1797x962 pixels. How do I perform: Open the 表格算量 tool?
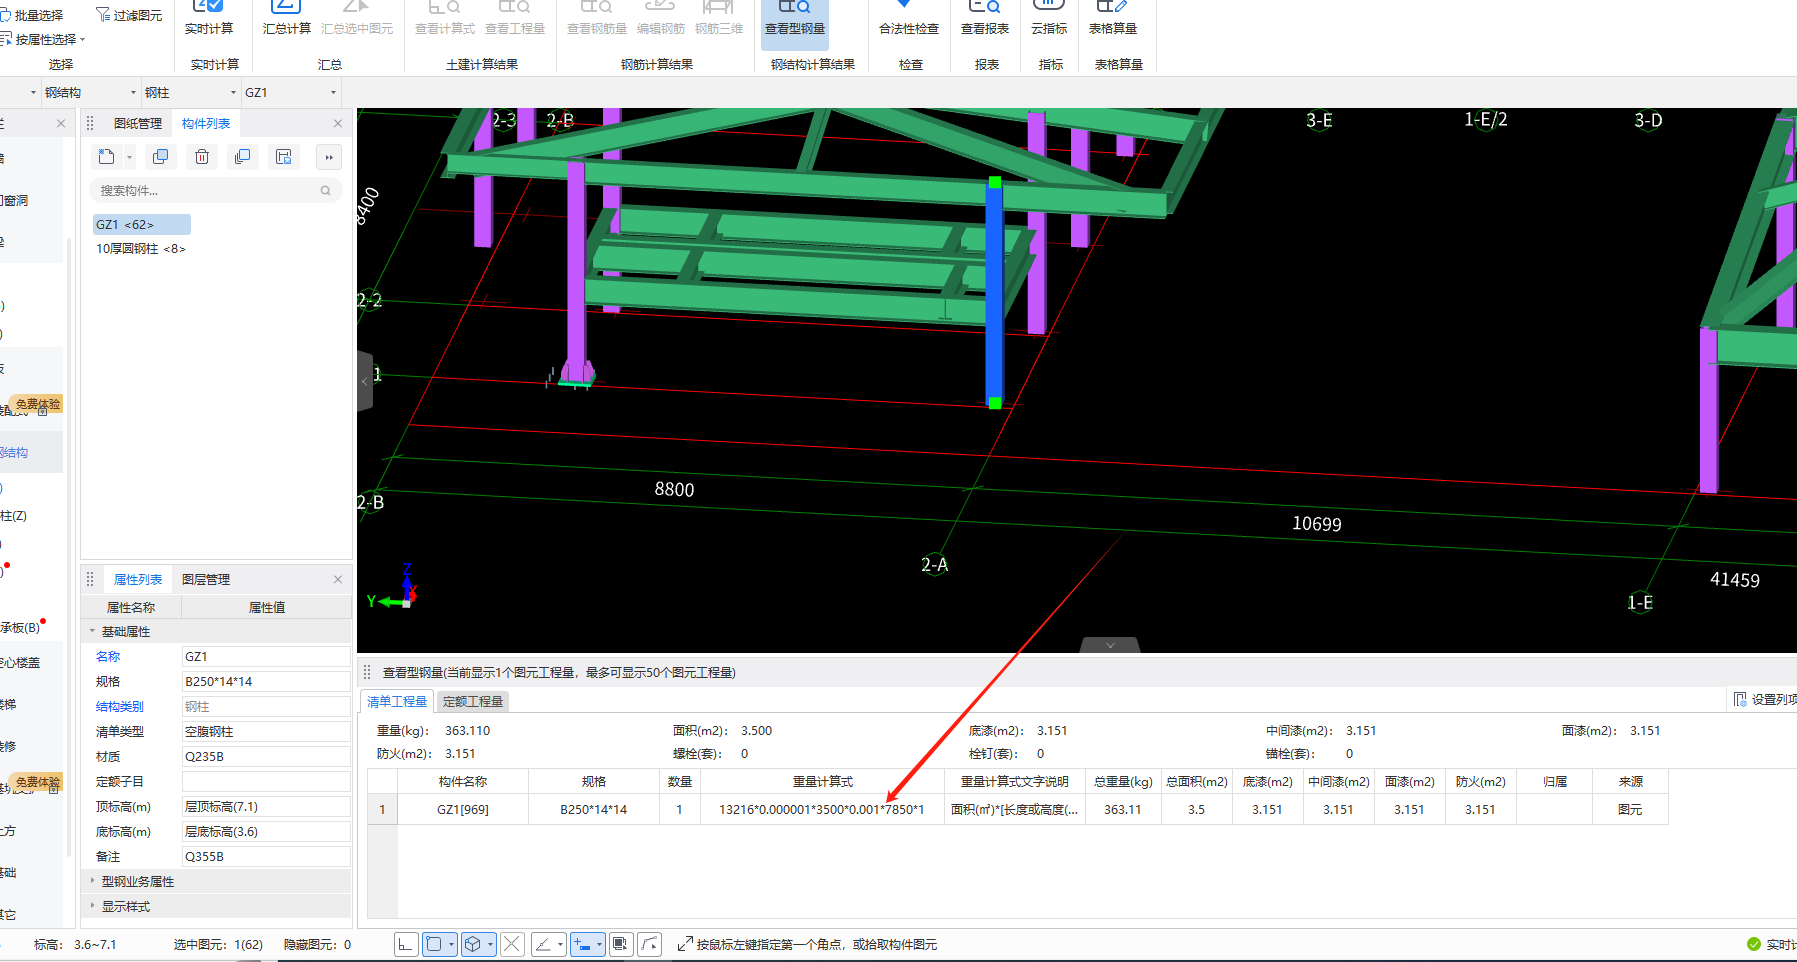click(x=1112, y=18)
